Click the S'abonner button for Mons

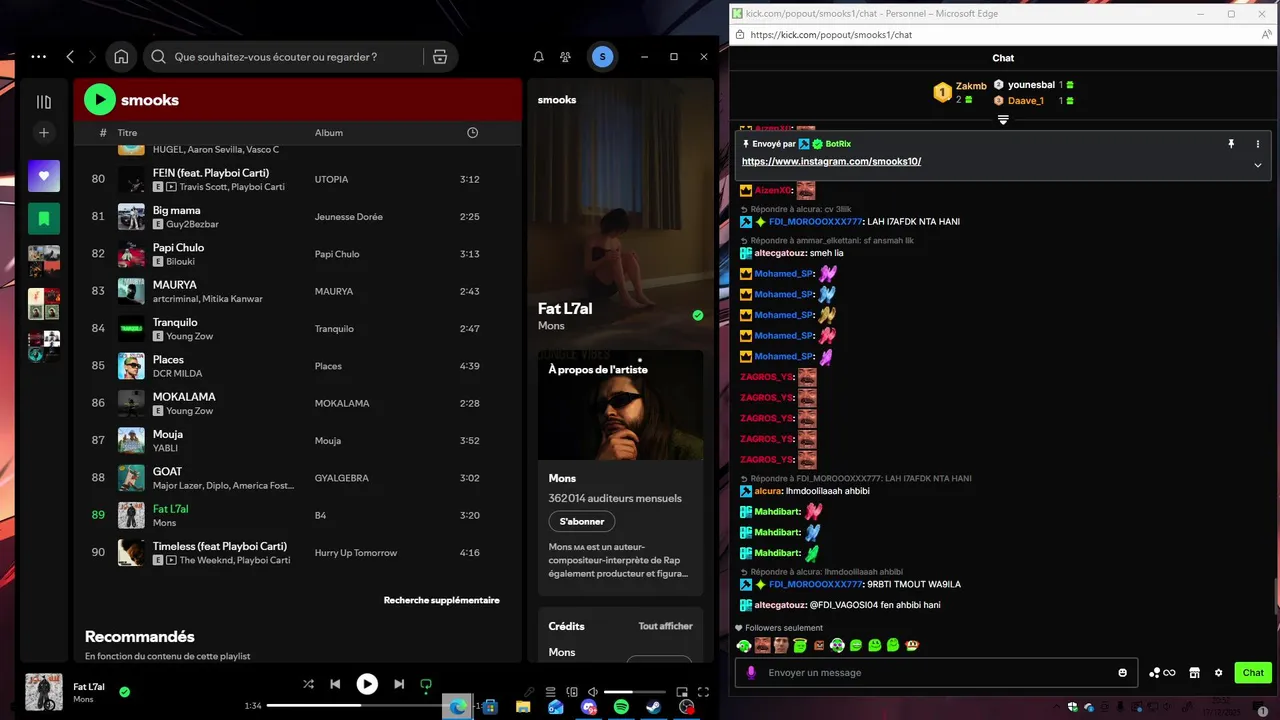[x=582, y=521]
